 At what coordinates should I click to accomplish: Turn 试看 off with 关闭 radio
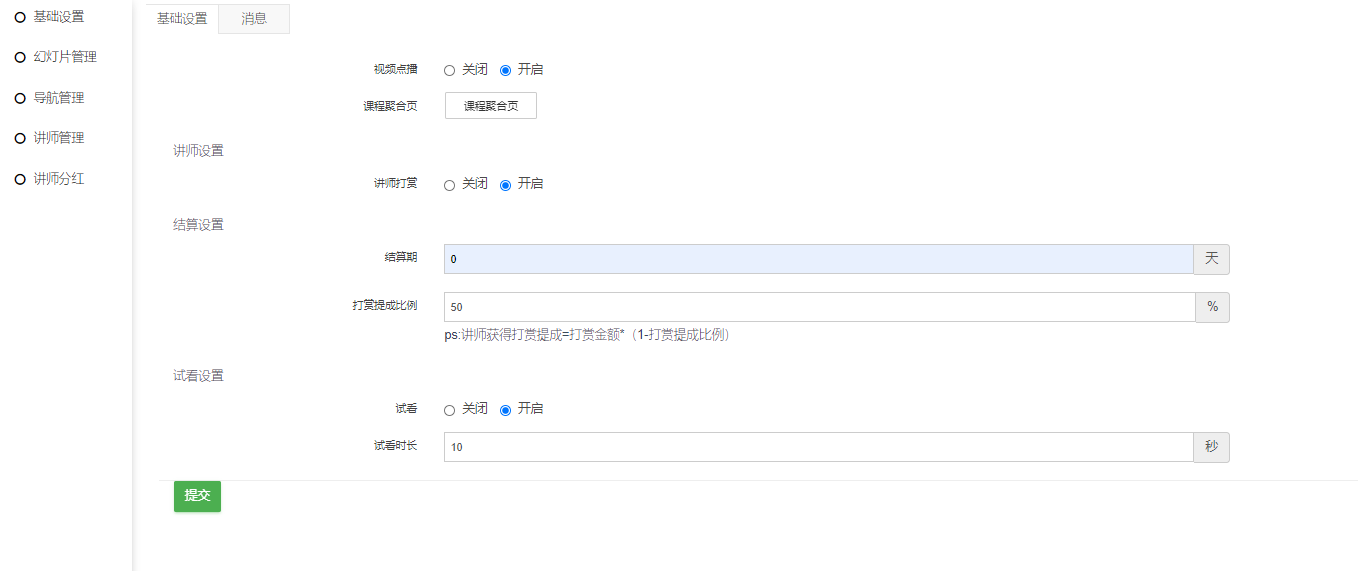coord(450,410)
